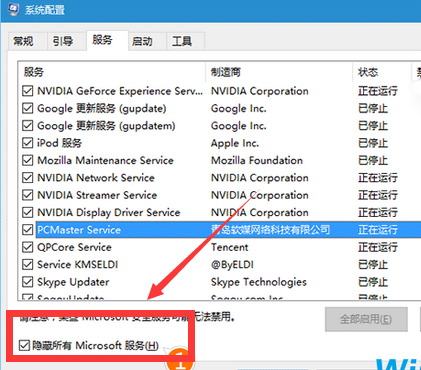
Task: Select the iPod 服务 name text
Action: (59, 143)
